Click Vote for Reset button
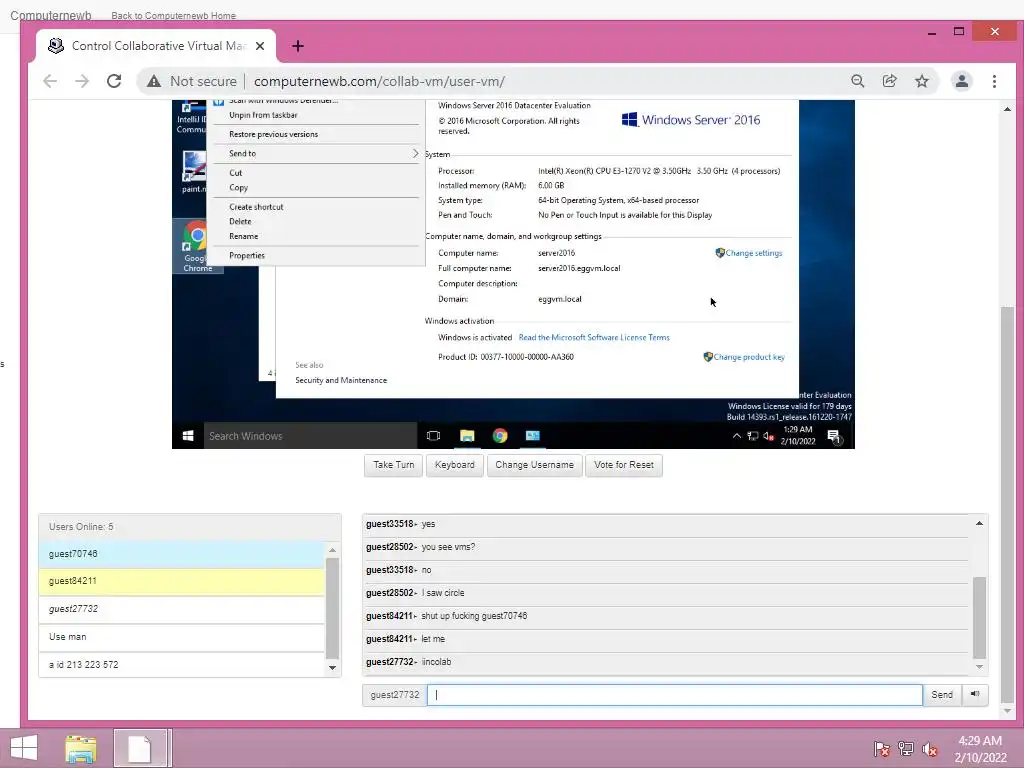The height and width of the screenshot is (768, 1024). (624, 465)
